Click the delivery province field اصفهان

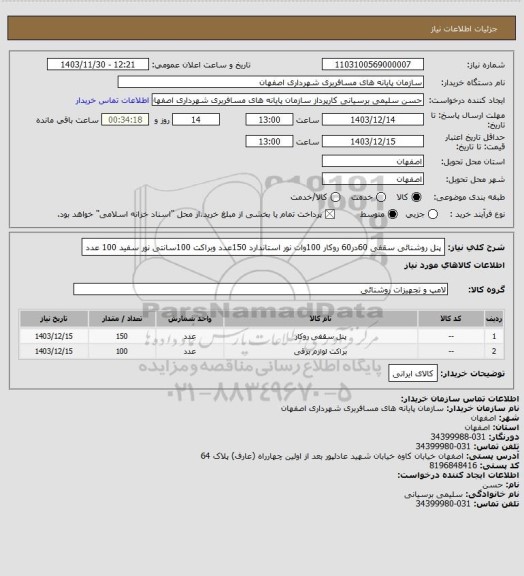[x=373, y=161]
